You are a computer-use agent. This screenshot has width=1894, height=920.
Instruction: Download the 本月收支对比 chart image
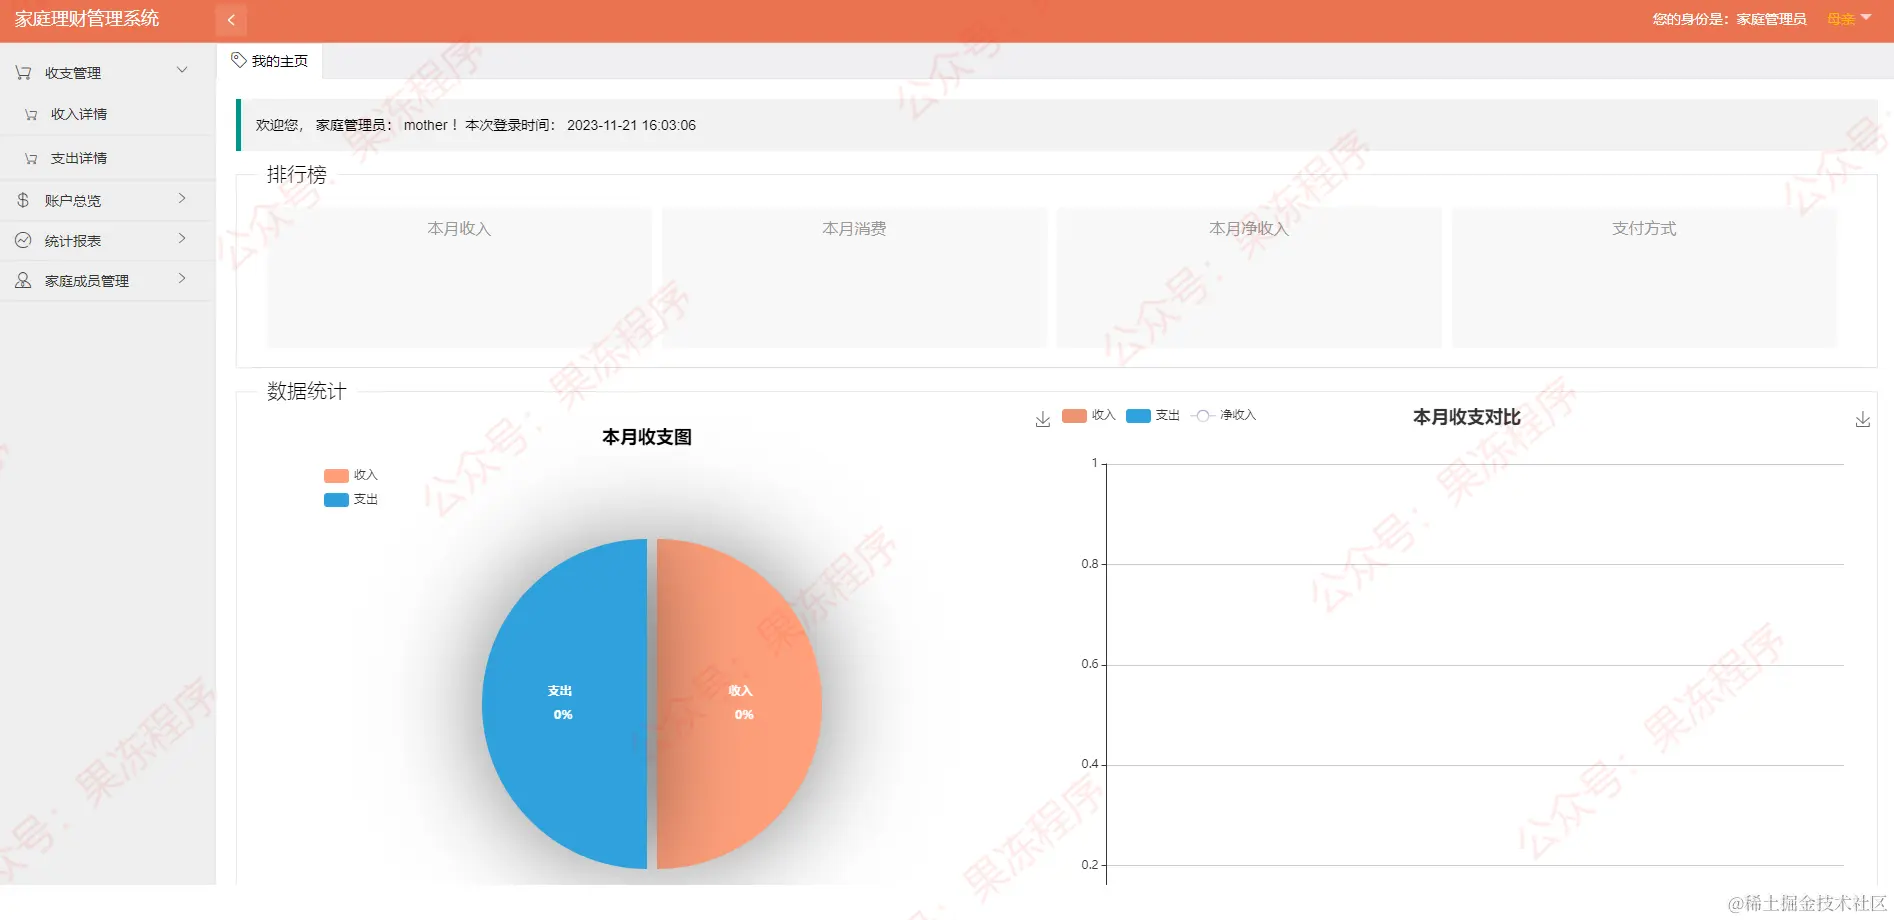[1862, 419]
